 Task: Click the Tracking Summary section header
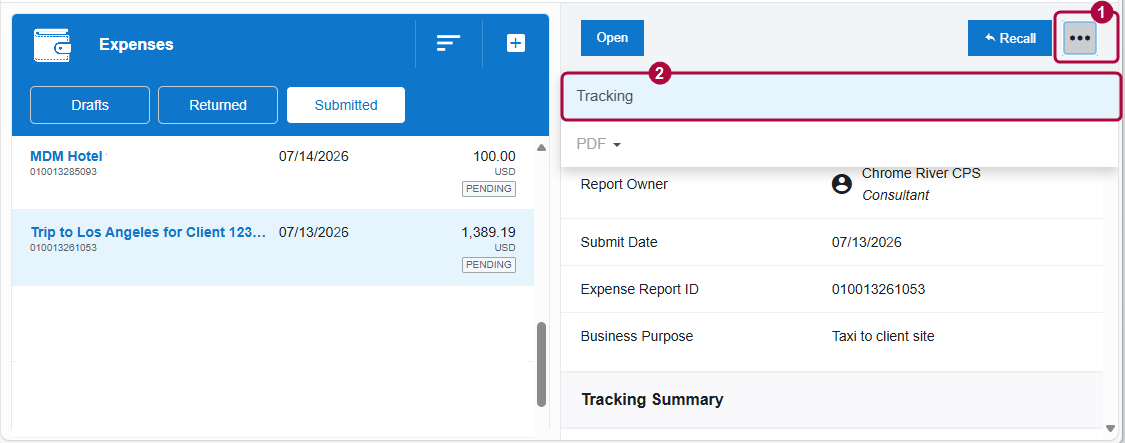652,399
